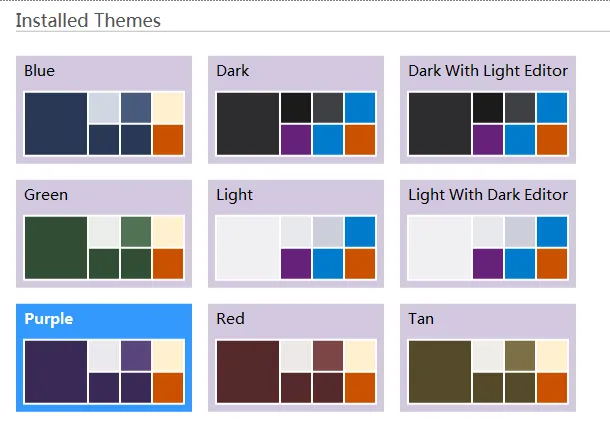Pick the Light With Dark Editor label
The height and width of the screenshot is (442, 610).
coord(488,195)
